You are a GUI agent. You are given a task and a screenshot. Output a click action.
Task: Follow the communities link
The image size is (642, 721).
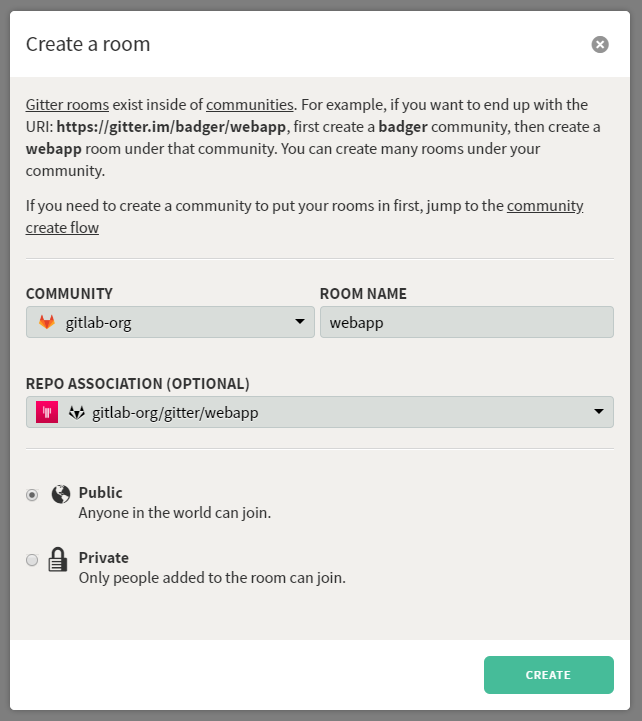click(x=250, y=105)
